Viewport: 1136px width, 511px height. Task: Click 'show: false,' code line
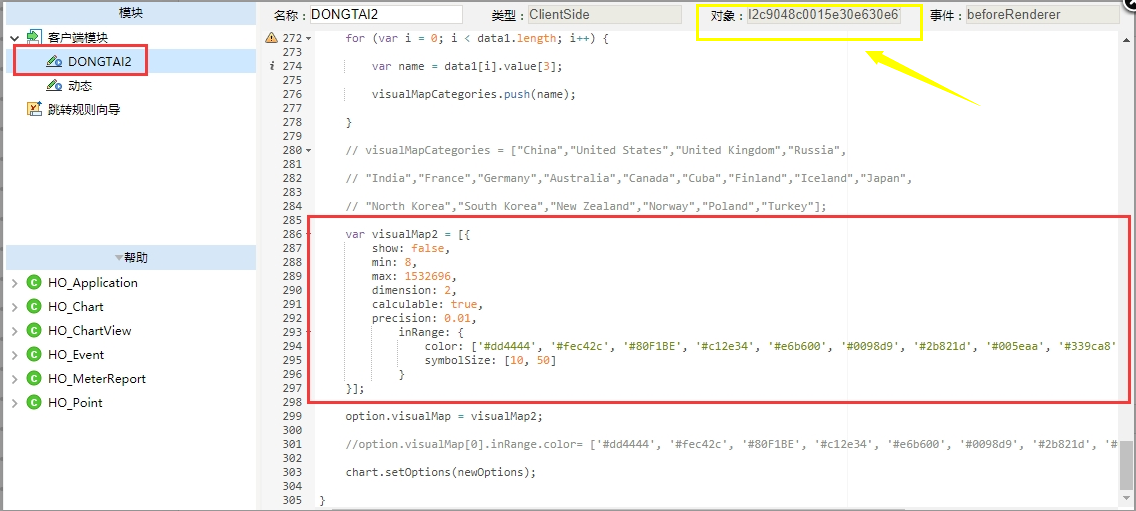(x=411, y=249)
